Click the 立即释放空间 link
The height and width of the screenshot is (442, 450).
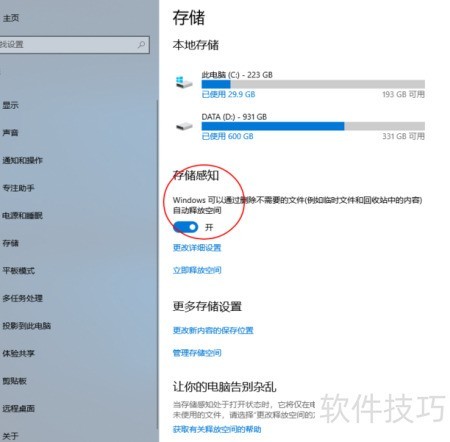pos(197,270)
